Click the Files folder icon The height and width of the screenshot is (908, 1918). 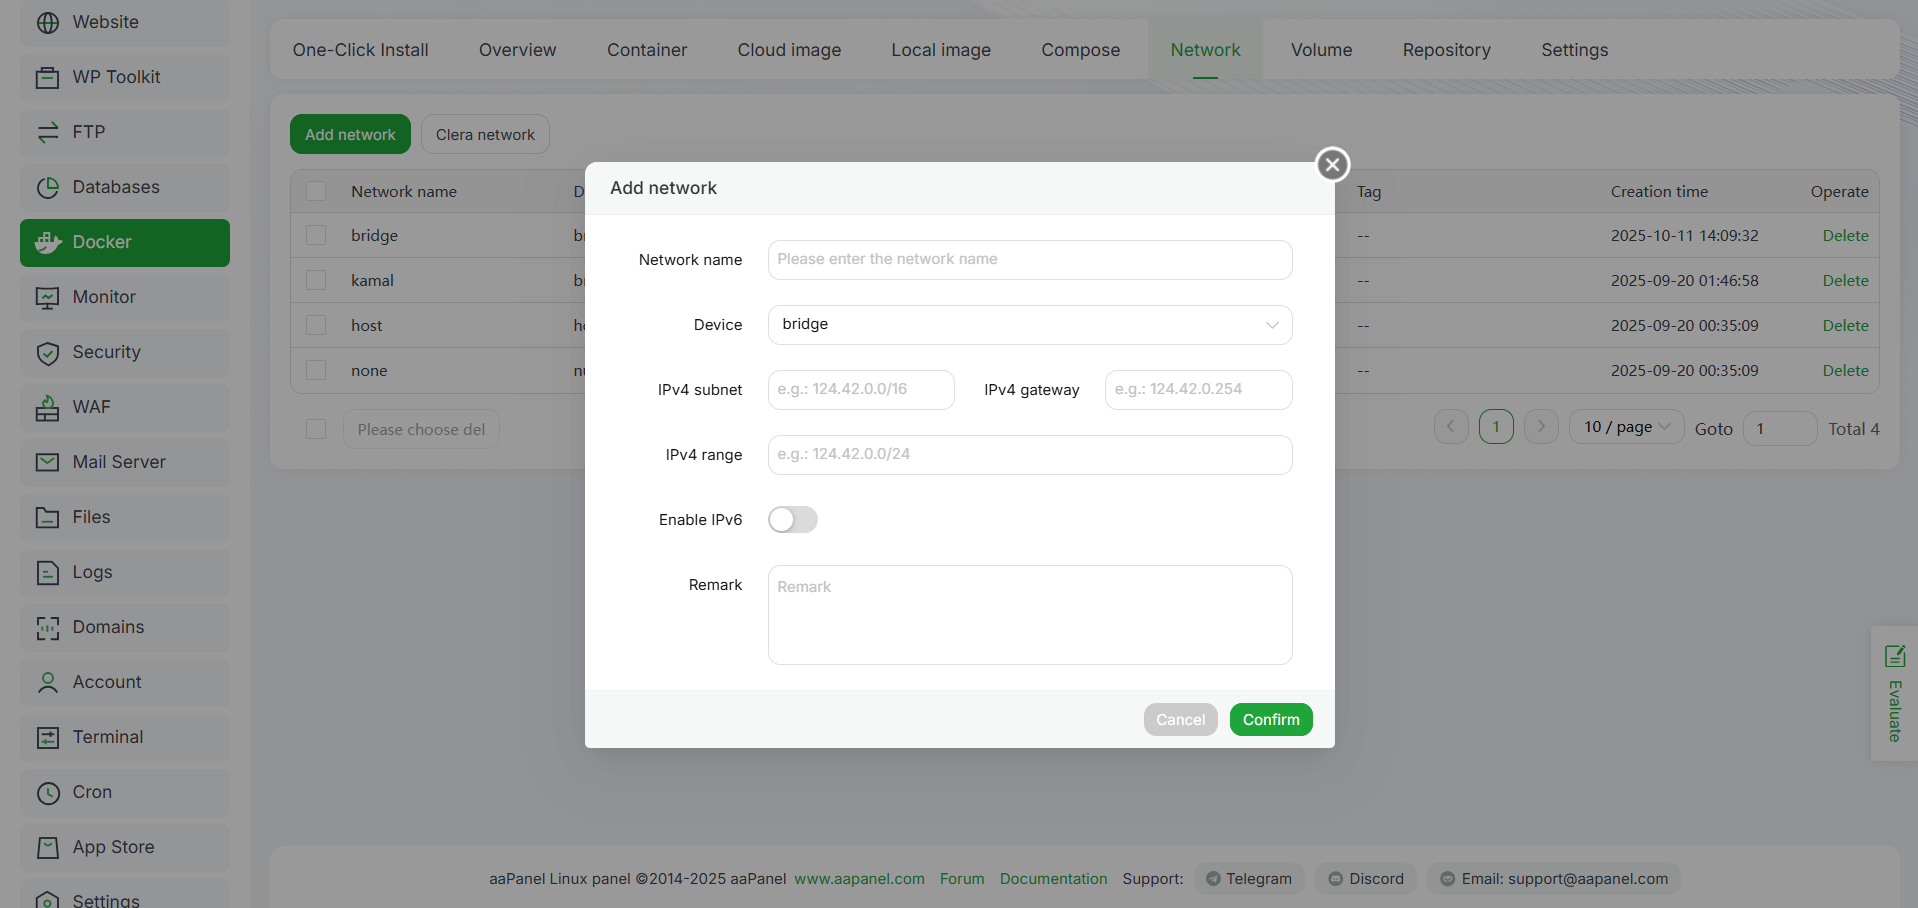pyautogui.click(x=48, y=517)
